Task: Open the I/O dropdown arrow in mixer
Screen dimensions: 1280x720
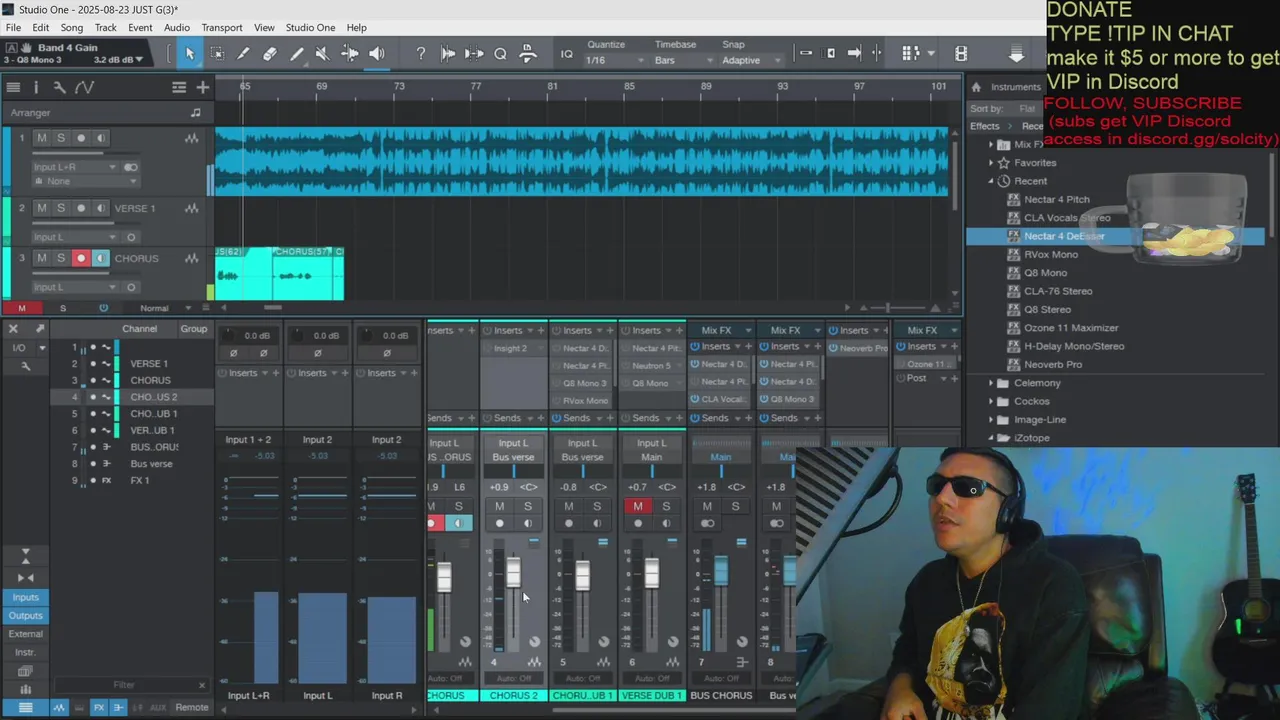Action: tap(42, 348)
